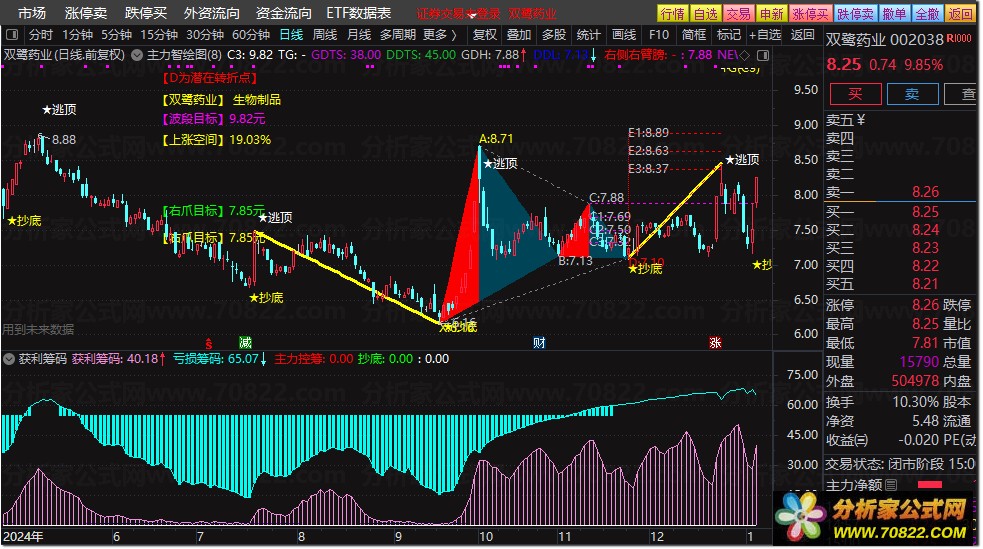Image resolution: width=983 pixels, height=549 pixels.
Task: Select the 日线 daily period tab
Action: [291, 35]
